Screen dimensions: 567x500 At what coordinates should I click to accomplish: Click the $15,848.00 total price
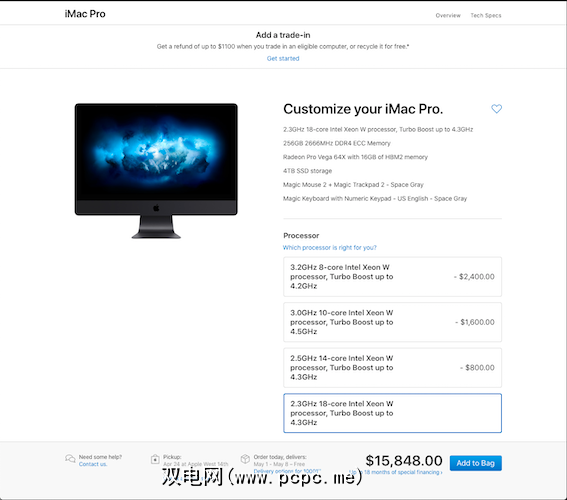click(x=404, y=461)
